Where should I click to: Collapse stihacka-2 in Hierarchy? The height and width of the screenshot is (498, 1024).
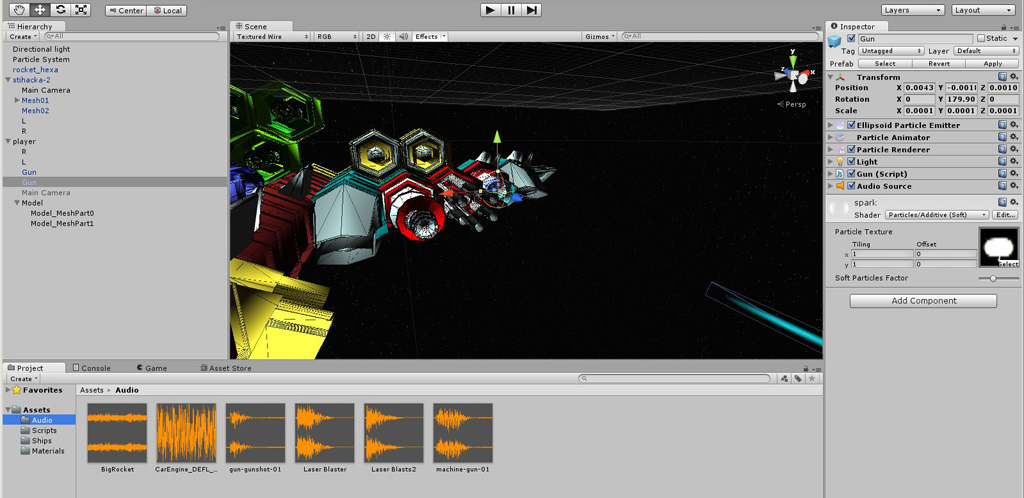pyautogui.click(x=8, y=80)
